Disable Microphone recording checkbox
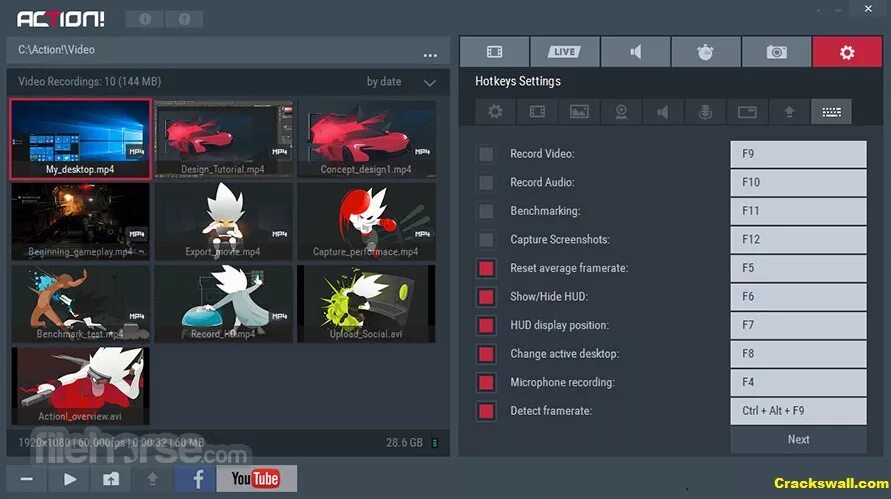The height and width of the screenshot is (499, 891). [x=486, y=382]
